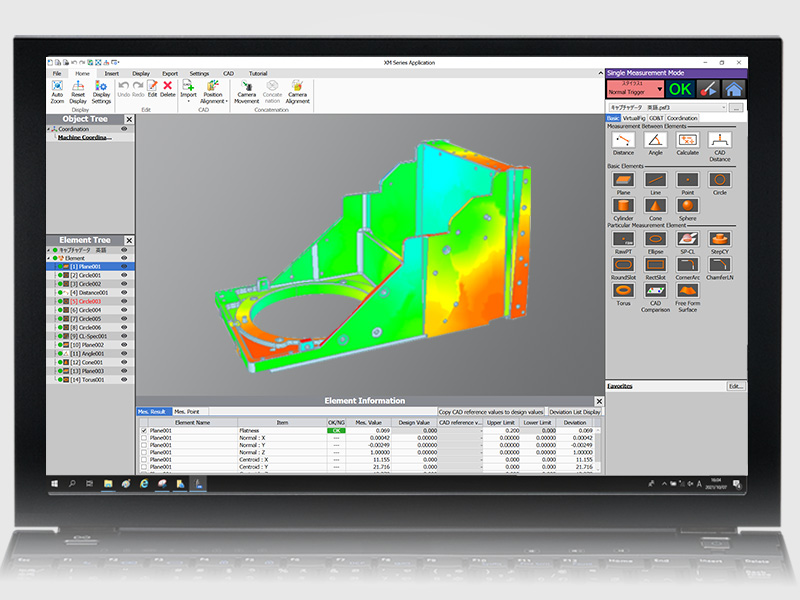The width and height of the screenshot is (800, 600).
Task: Hide Plane001 using its eye icon
Action: [125, 267]
